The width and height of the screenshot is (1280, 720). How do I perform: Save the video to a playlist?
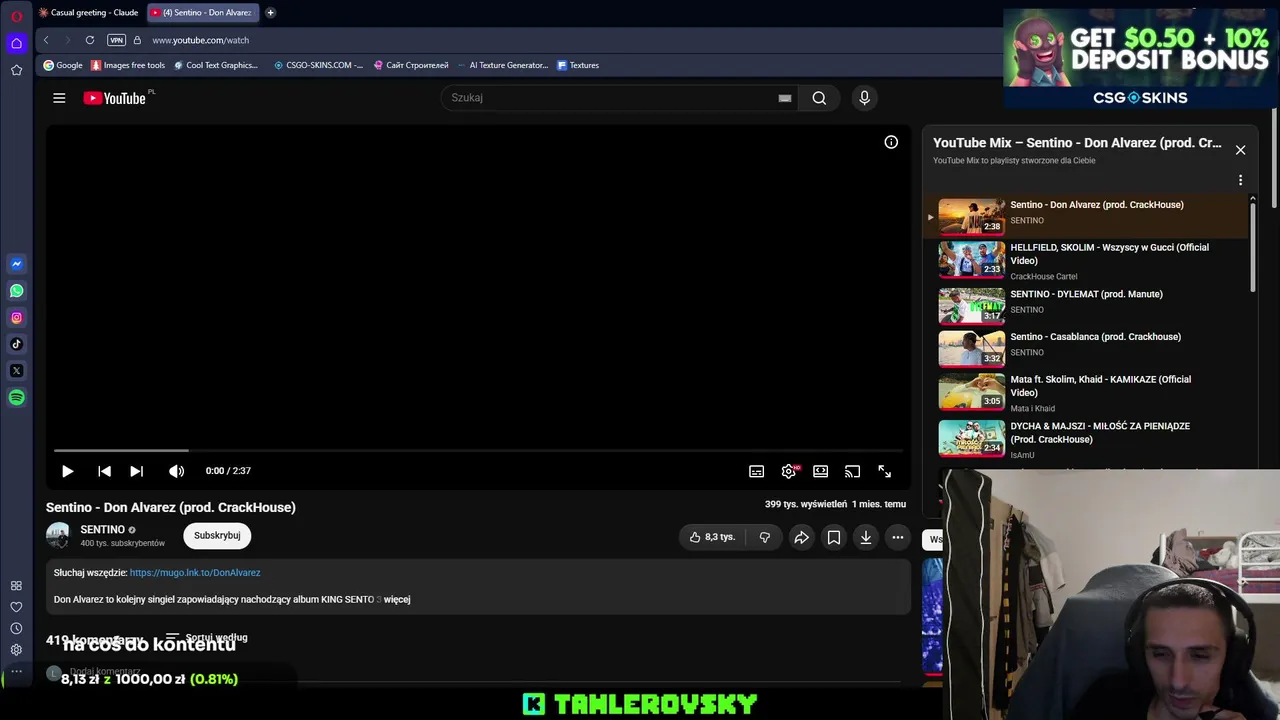tap(834, 537)
